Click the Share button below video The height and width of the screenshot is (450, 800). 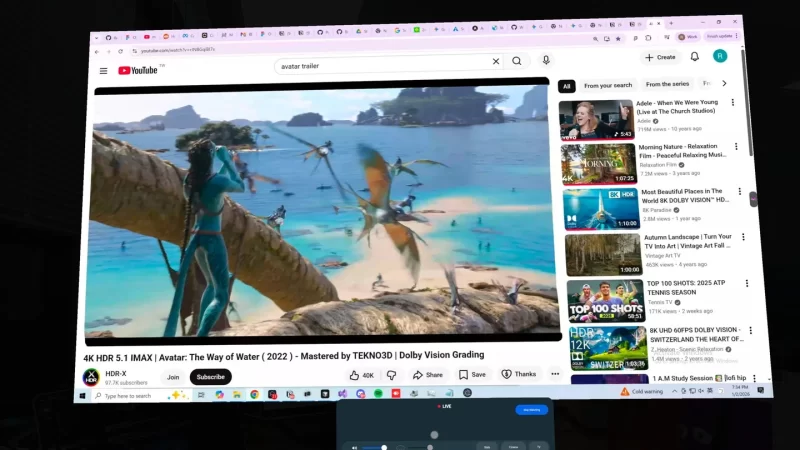(x=428, y=375)
